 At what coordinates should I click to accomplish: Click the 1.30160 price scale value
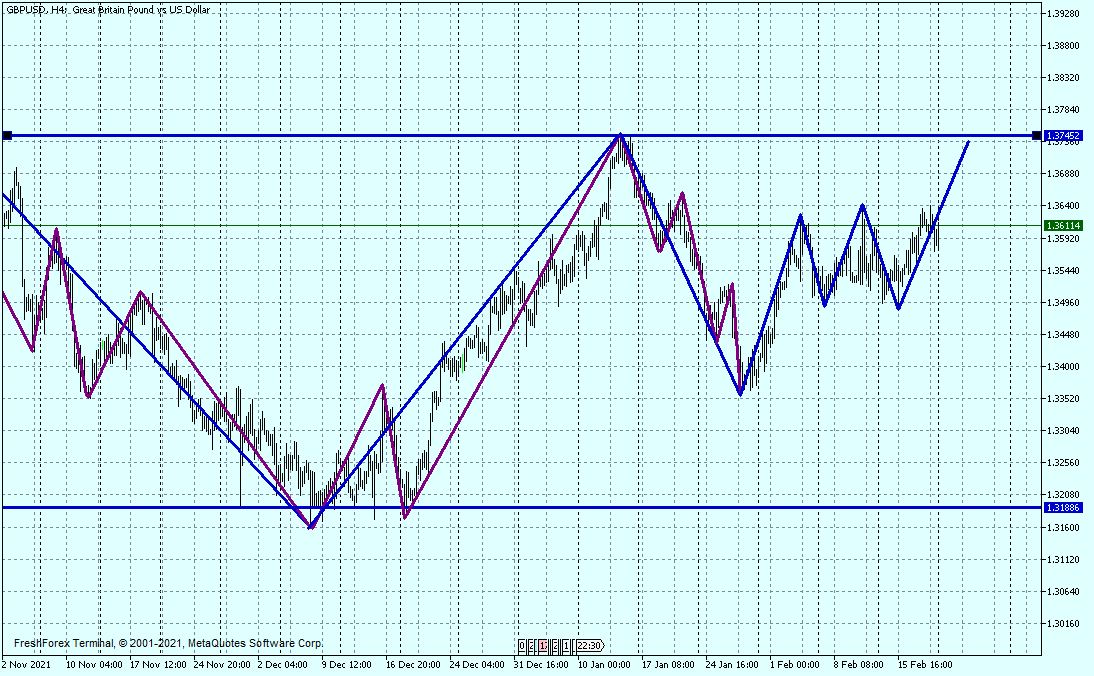click(1064, 623)
